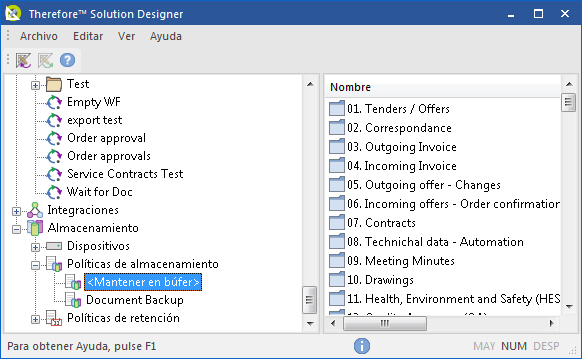This screenshot has height=360, width=583.
Task: Select 11. Health, Environment and Safety
Action: click(x=453, y=298)
